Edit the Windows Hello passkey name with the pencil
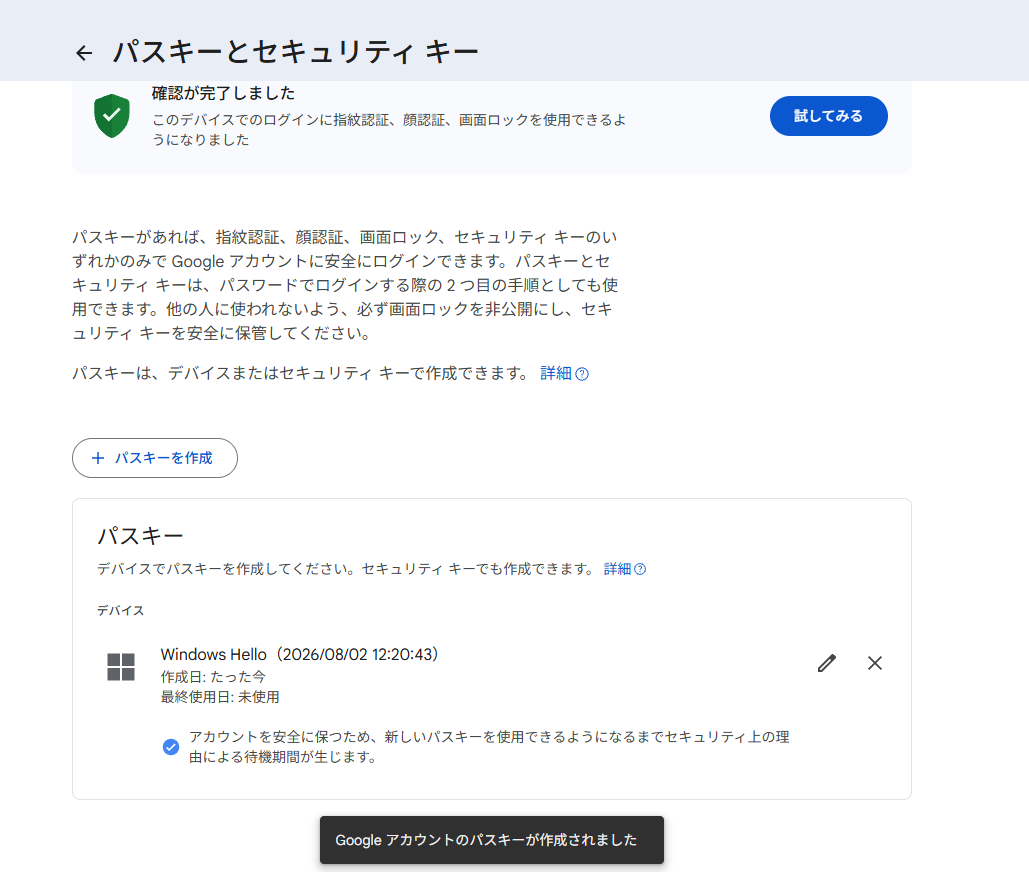This screenshot has width=1029, height=872. click(827, 663)
